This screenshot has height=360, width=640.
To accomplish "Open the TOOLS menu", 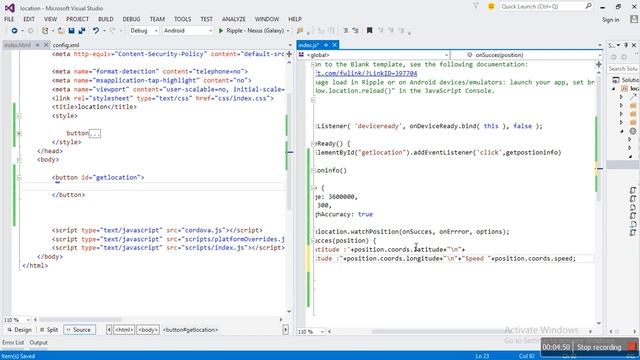I will (182, 19).
